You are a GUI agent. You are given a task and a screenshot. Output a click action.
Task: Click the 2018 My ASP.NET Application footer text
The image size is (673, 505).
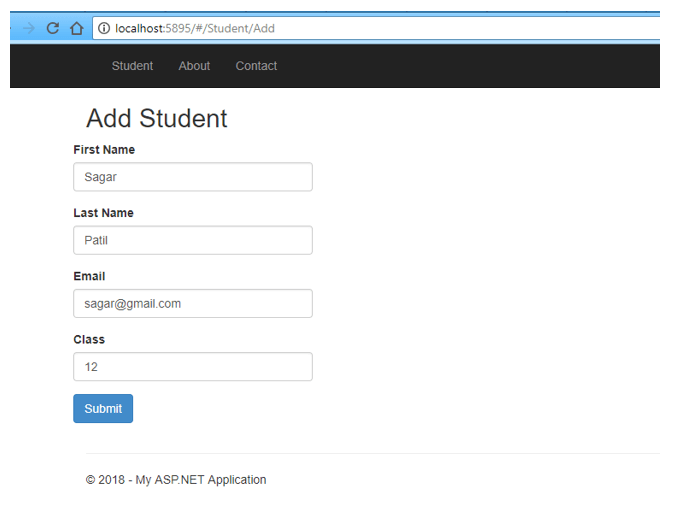coord(176,480)
